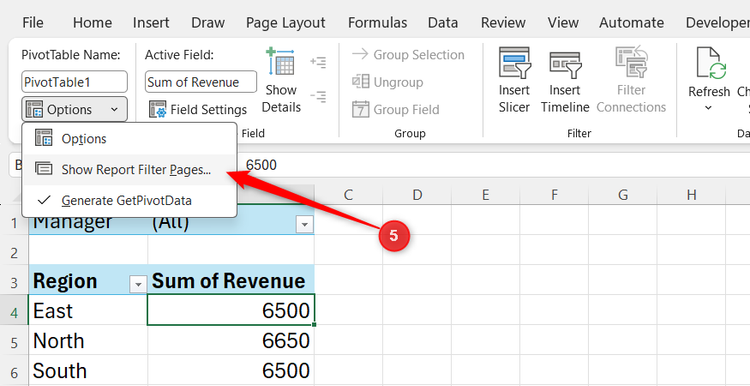Select the Draw tab
The height and width of the screenshot is (386, 750).
[208, 22]
